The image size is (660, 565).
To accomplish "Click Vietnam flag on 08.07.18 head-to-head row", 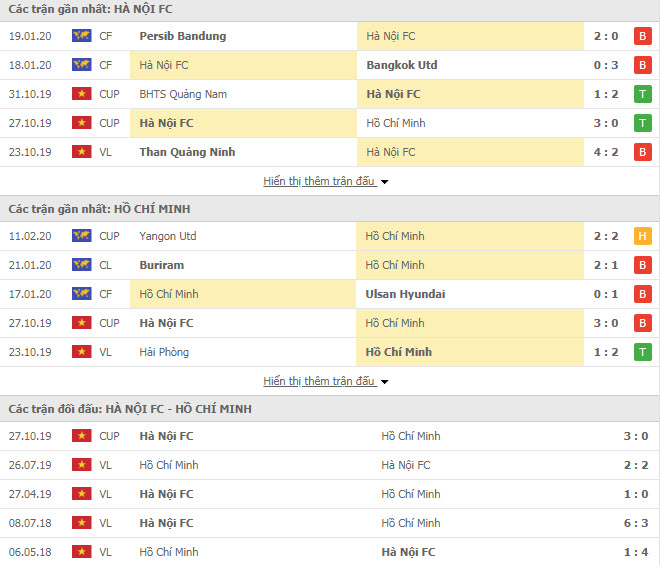I will tap(82, 523).
